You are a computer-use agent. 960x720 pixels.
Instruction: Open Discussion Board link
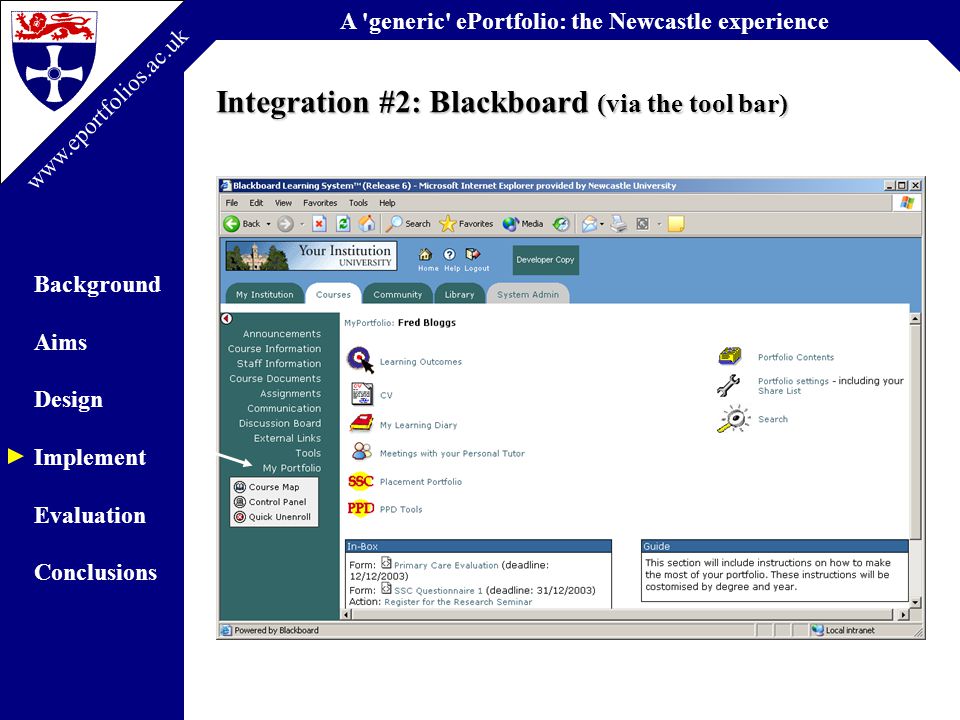point(280,423)
